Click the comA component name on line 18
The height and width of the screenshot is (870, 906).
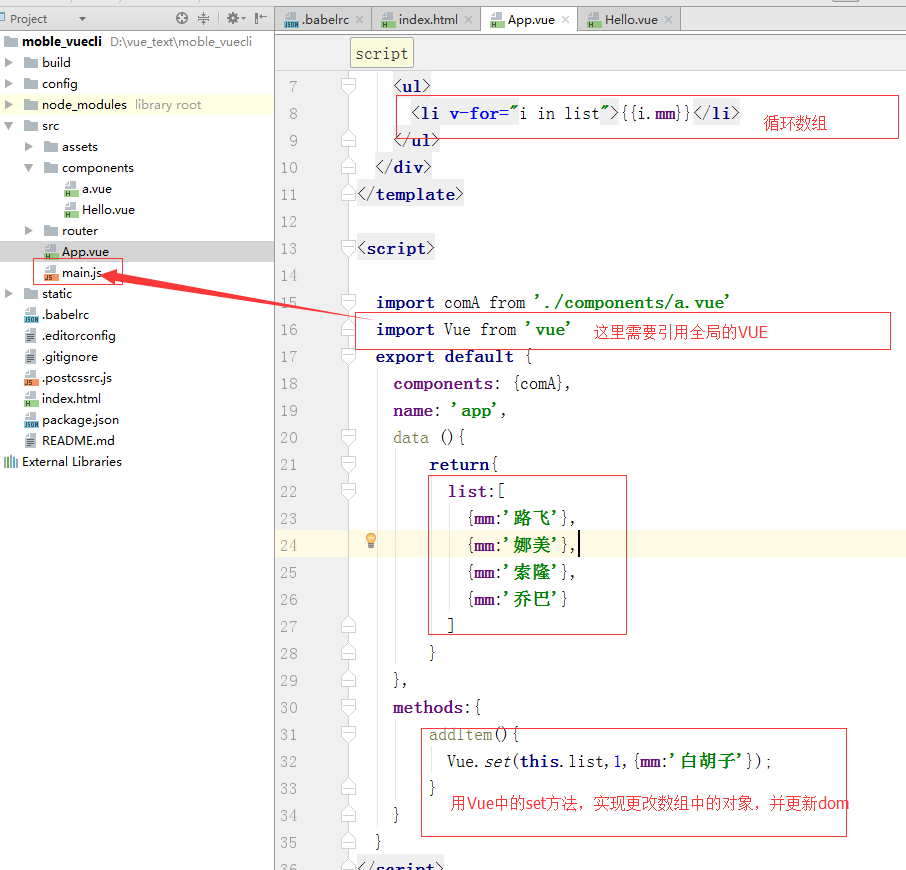[x=538, y=384]
